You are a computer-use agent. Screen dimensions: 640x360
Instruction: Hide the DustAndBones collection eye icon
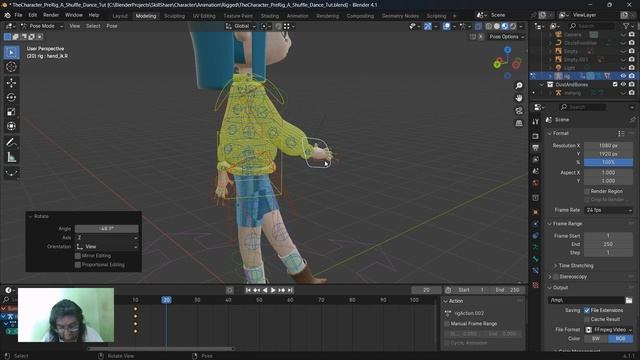[x=623, y=84]
